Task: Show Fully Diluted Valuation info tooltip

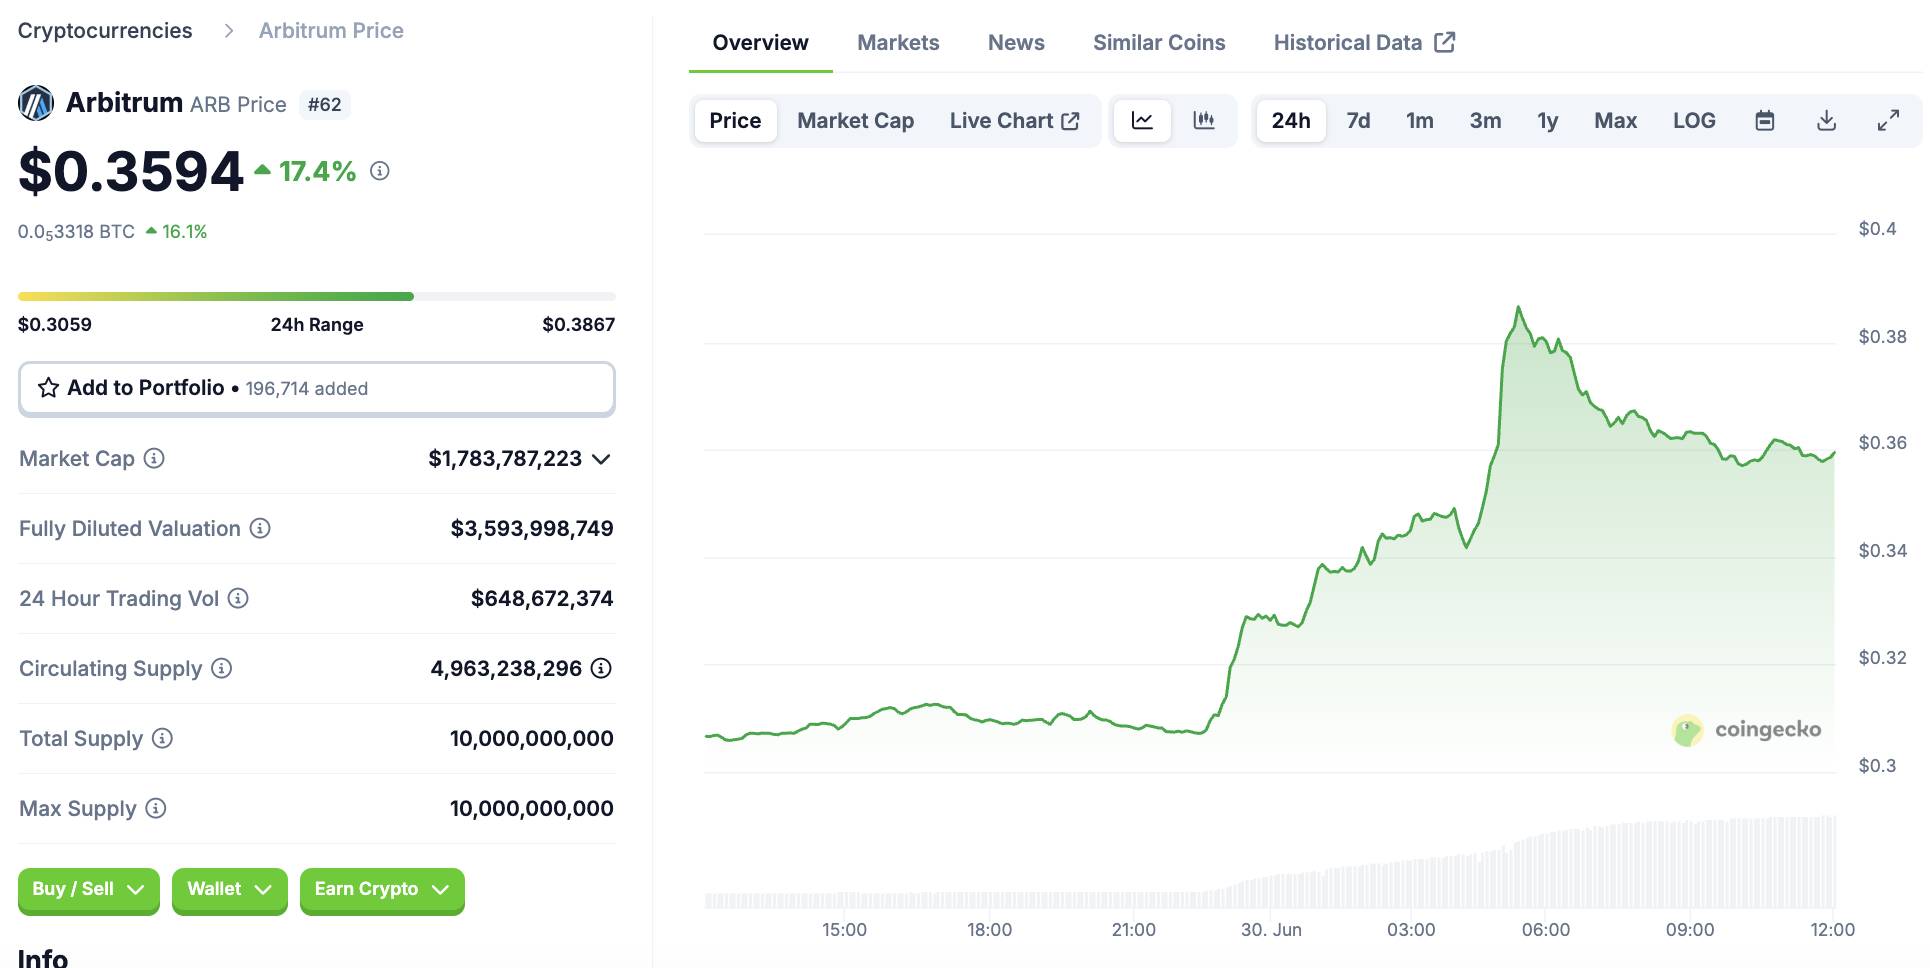Action: [x=260, y=528]
